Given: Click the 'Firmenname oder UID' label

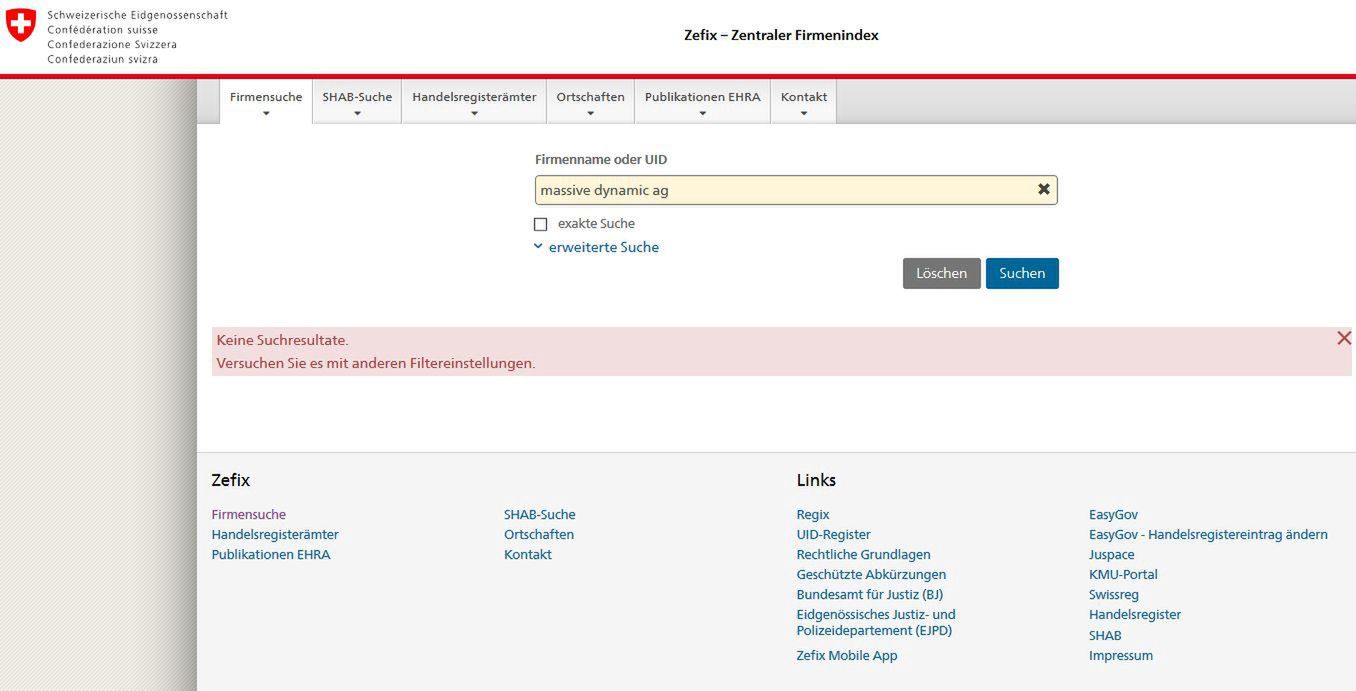Looking at the screenshot, I should [x=601, y=160].
